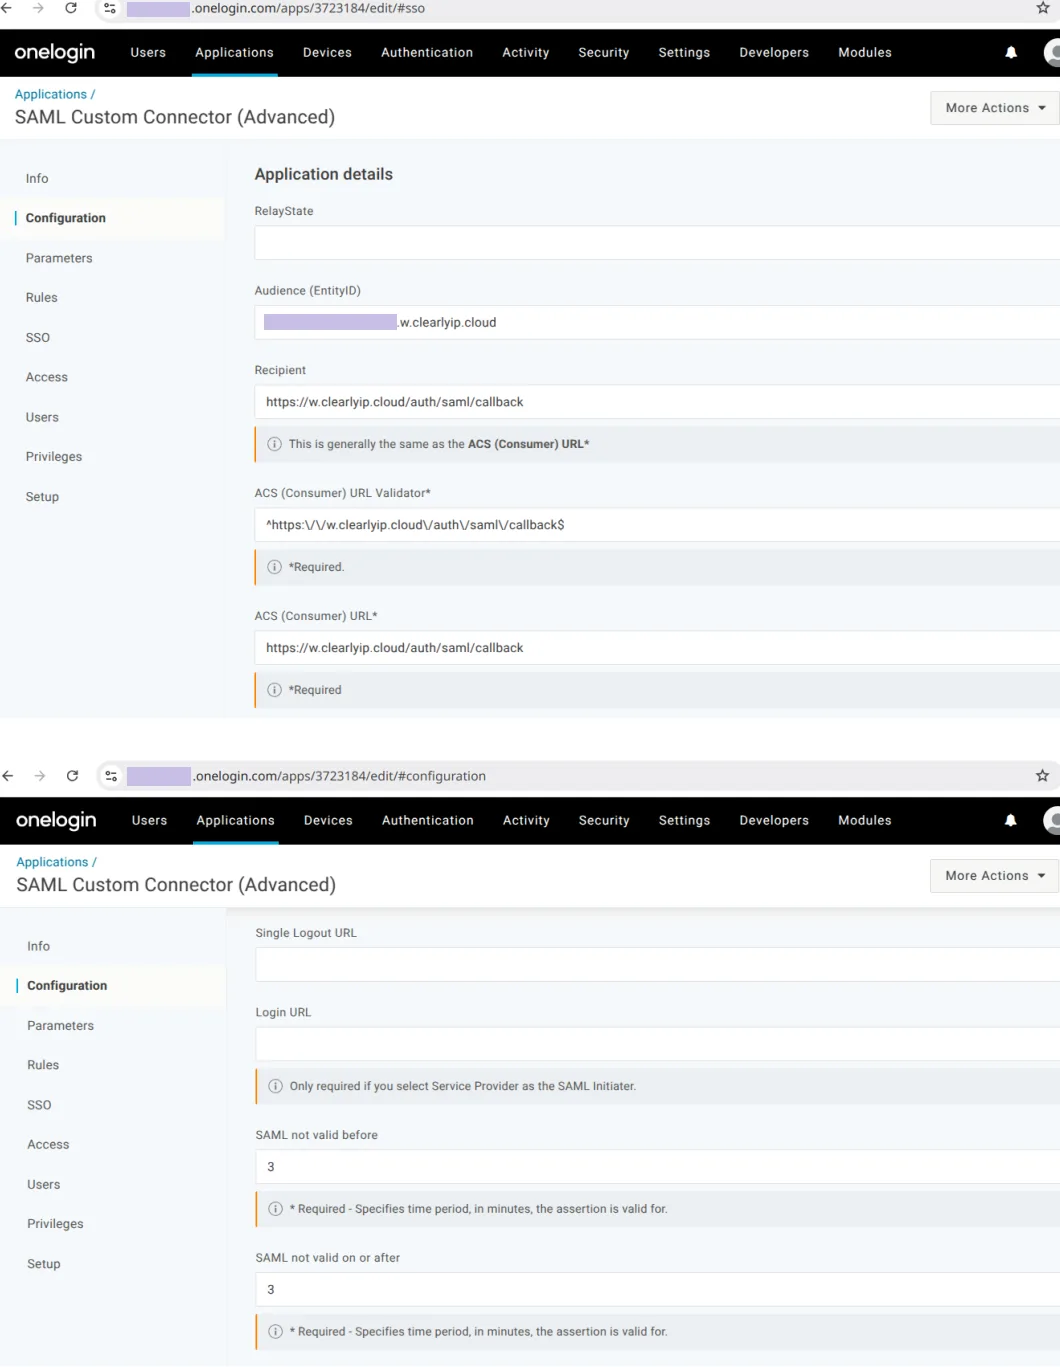Select the Rules sidebar tab in the #sso window
The height and width of the screenshot is (1367, 1060).
pyautogui.click(x=42, y=298)
